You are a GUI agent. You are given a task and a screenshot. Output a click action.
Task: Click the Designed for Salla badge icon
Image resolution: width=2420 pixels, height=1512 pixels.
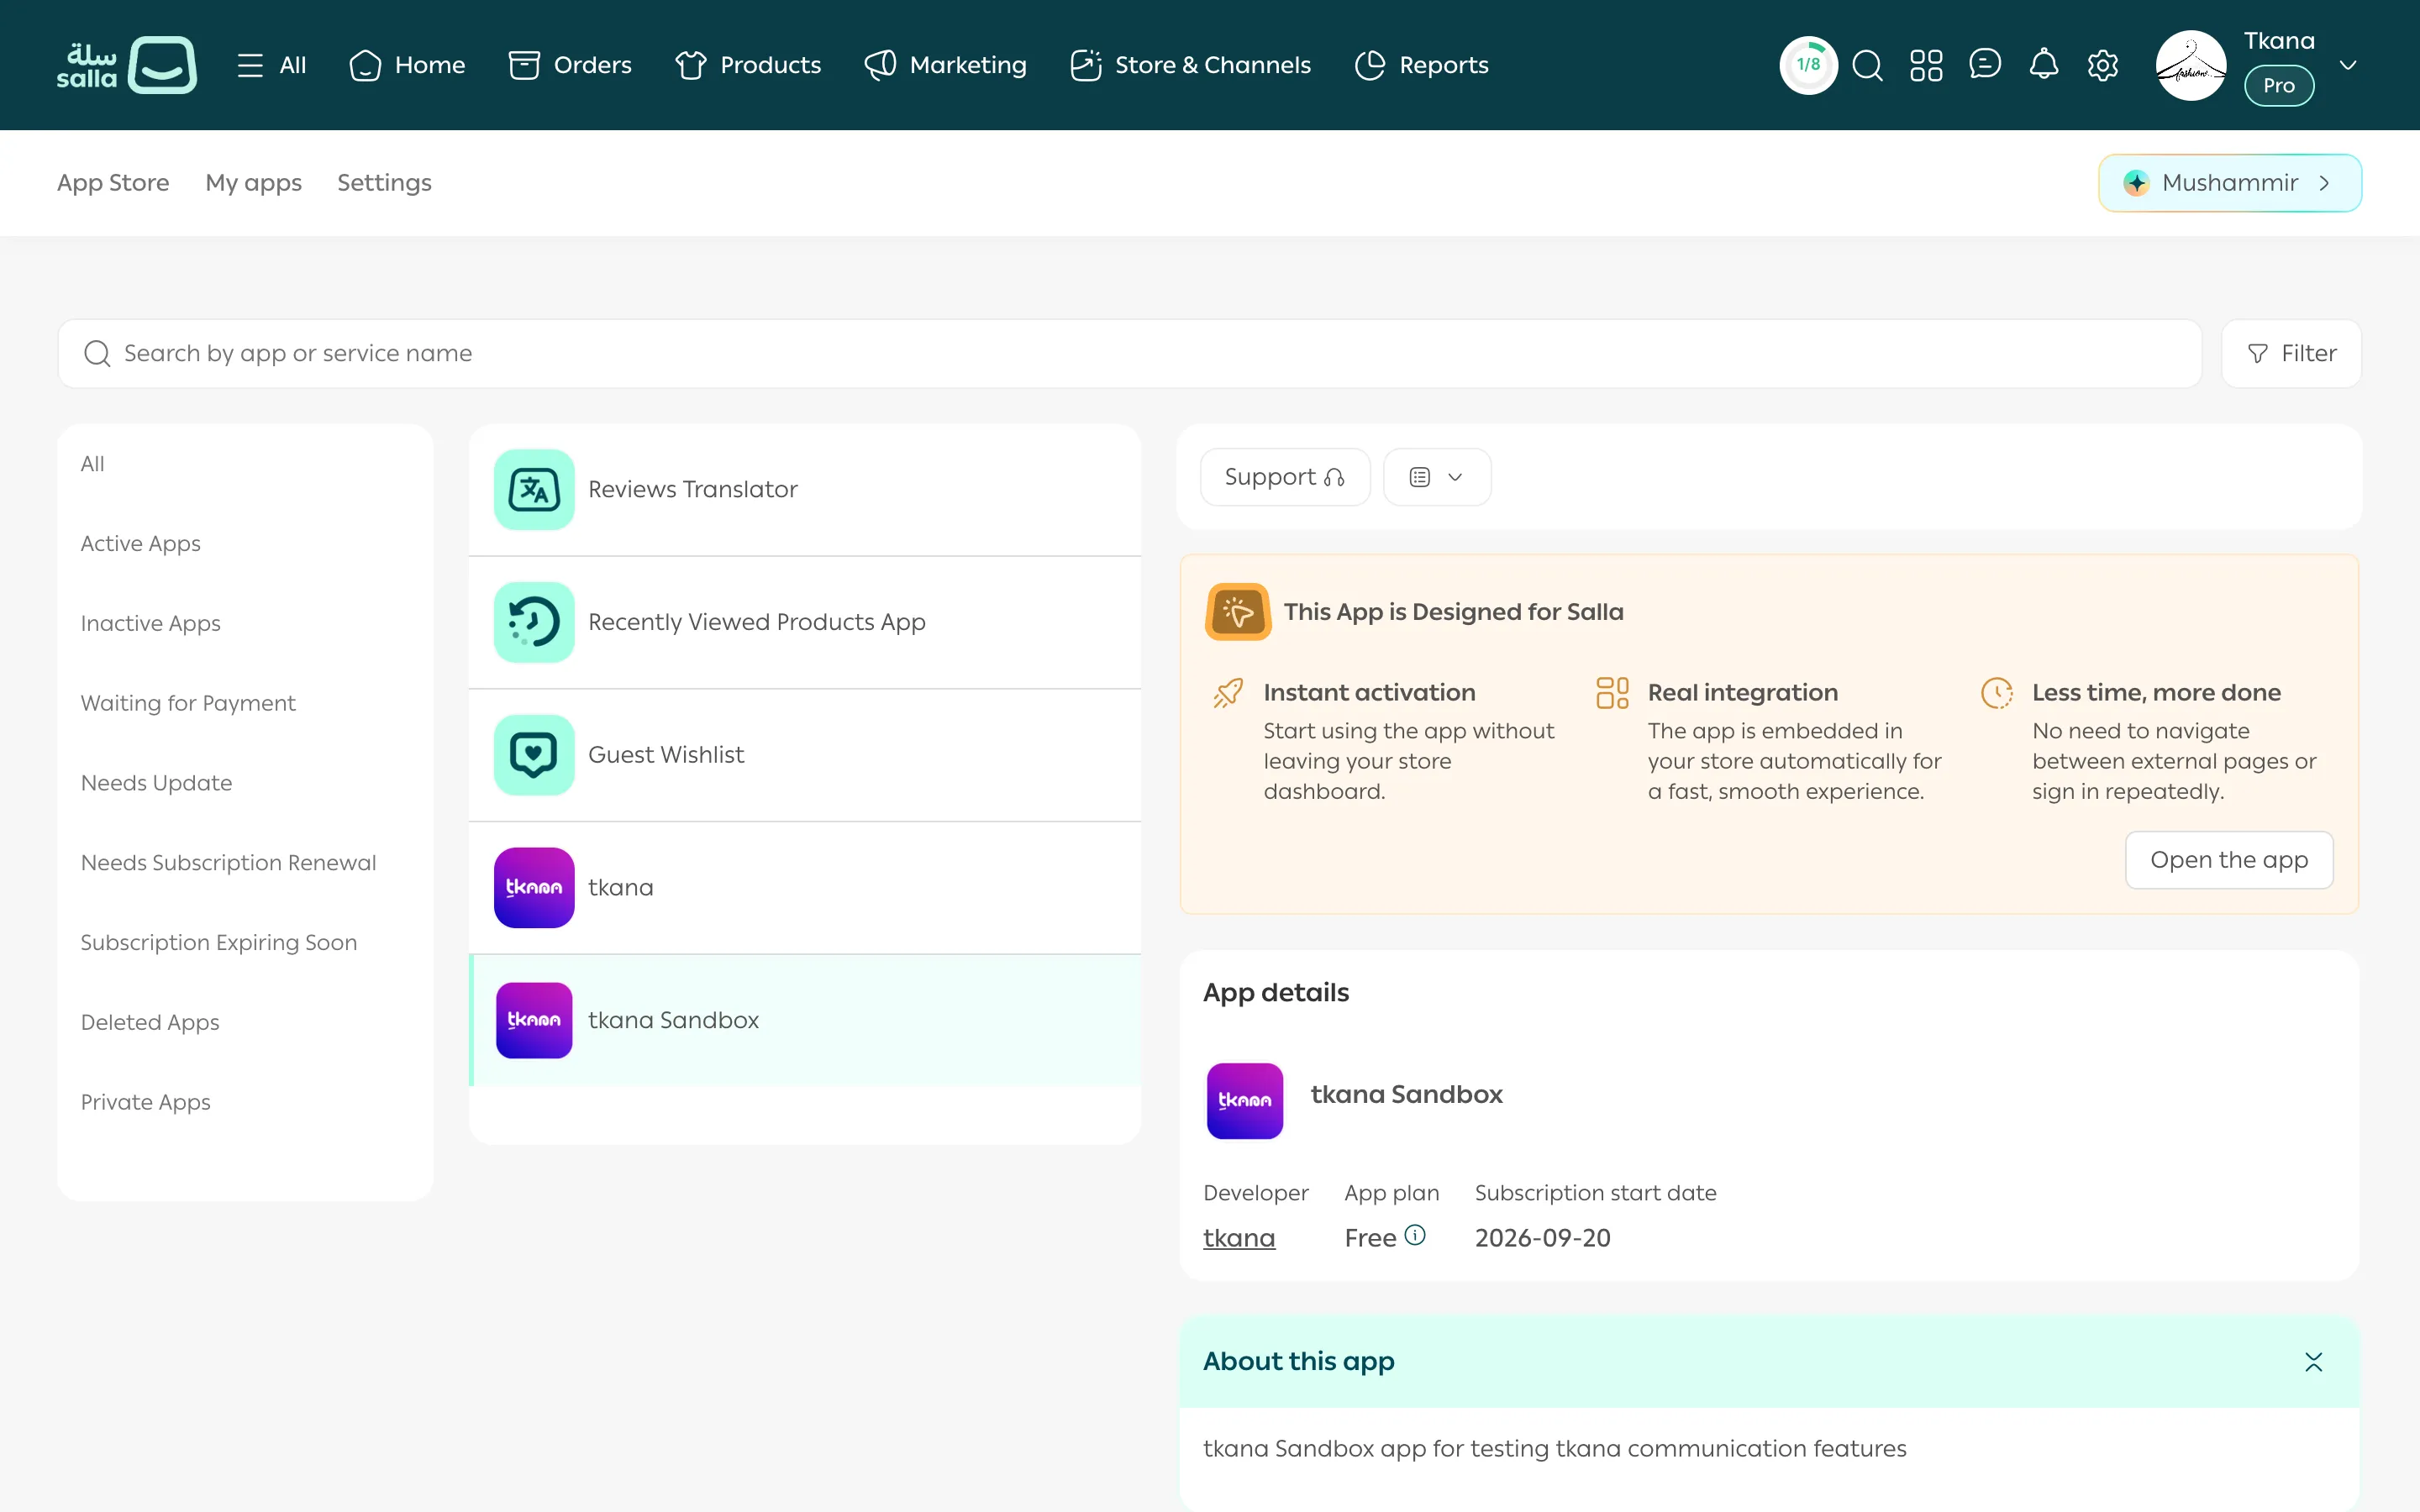[x=1238, y=611]
